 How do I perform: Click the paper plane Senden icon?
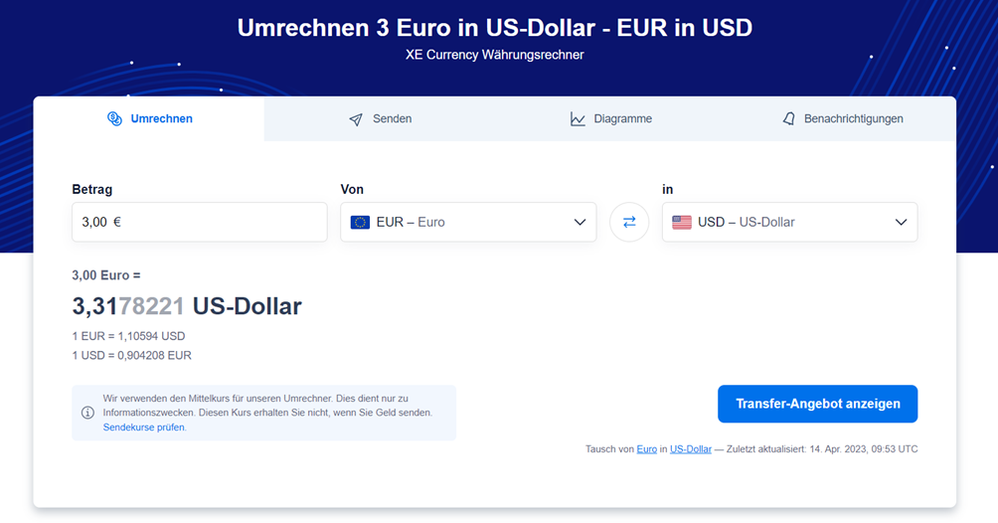[356, 119]
